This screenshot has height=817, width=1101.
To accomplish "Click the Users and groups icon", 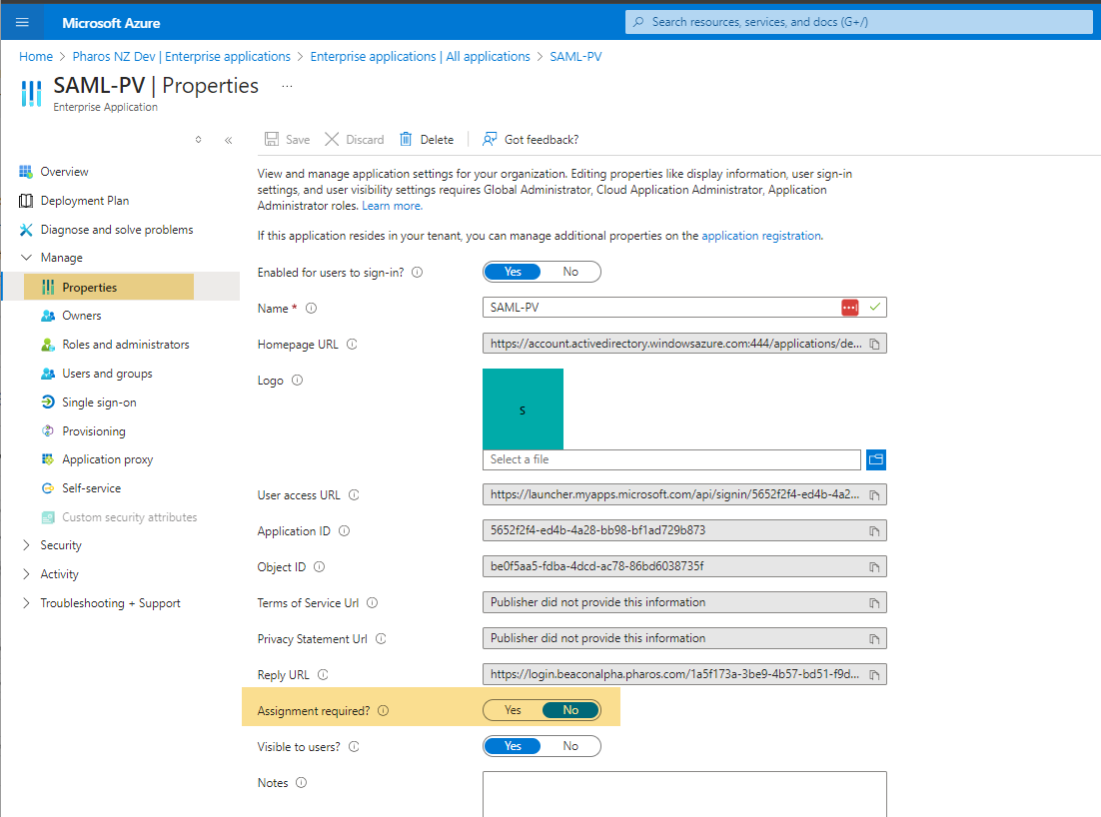I will [48, 373].
